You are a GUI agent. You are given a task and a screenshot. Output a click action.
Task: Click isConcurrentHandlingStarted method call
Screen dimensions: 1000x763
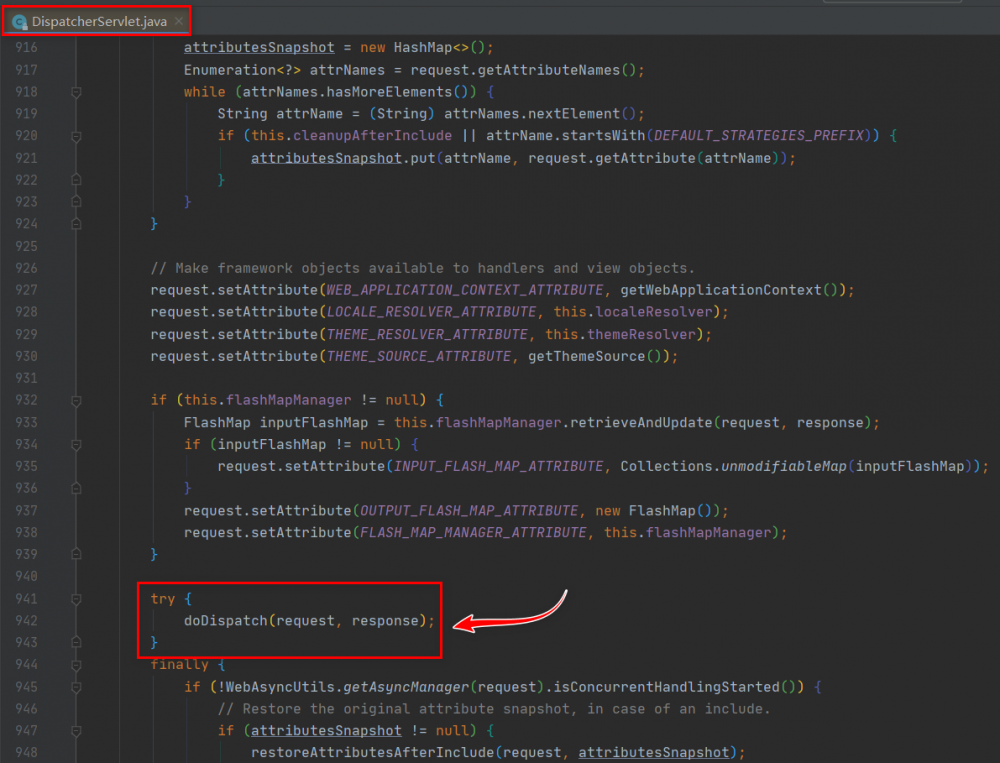click(666, 687)
